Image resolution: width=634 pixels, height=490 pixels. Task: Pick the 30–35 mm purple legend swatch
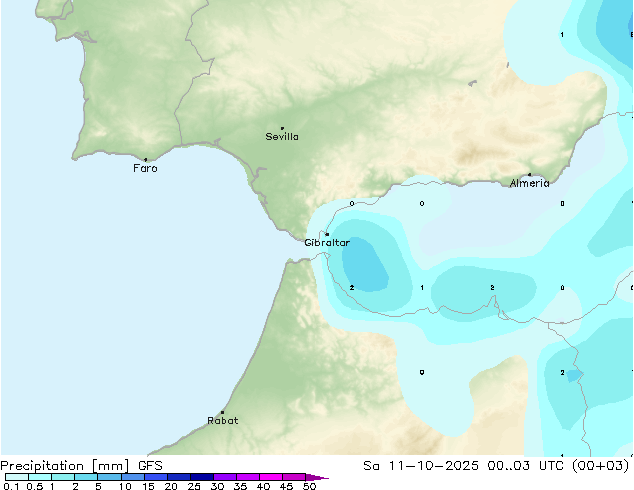pos(224,477)
